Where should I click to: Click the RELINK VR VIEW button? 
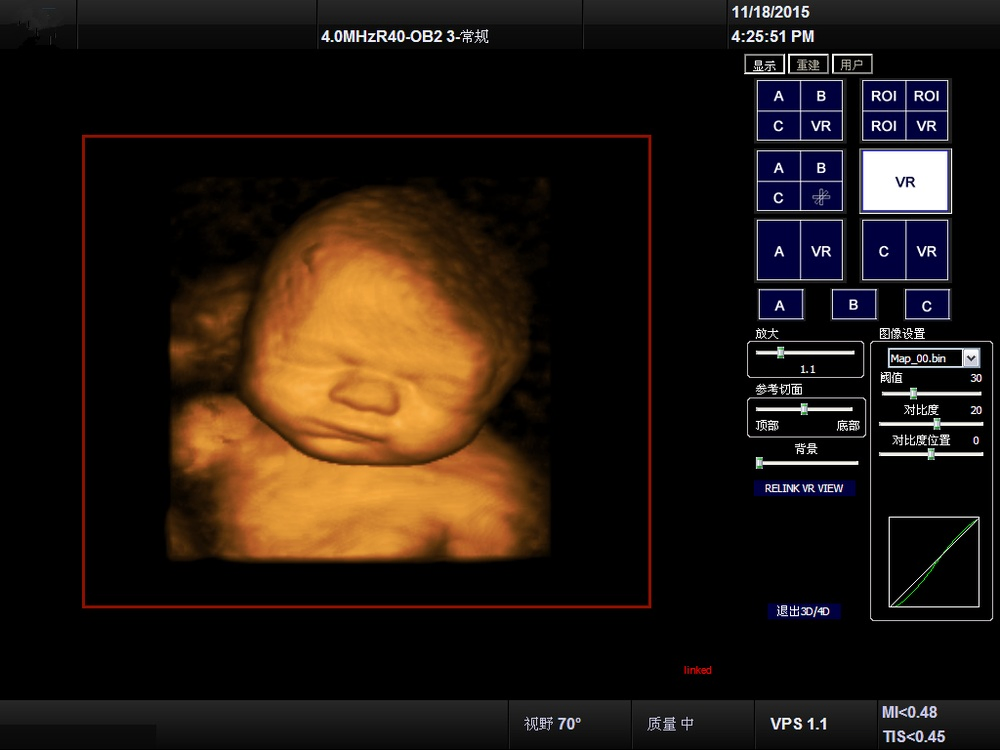click(804, 489)
